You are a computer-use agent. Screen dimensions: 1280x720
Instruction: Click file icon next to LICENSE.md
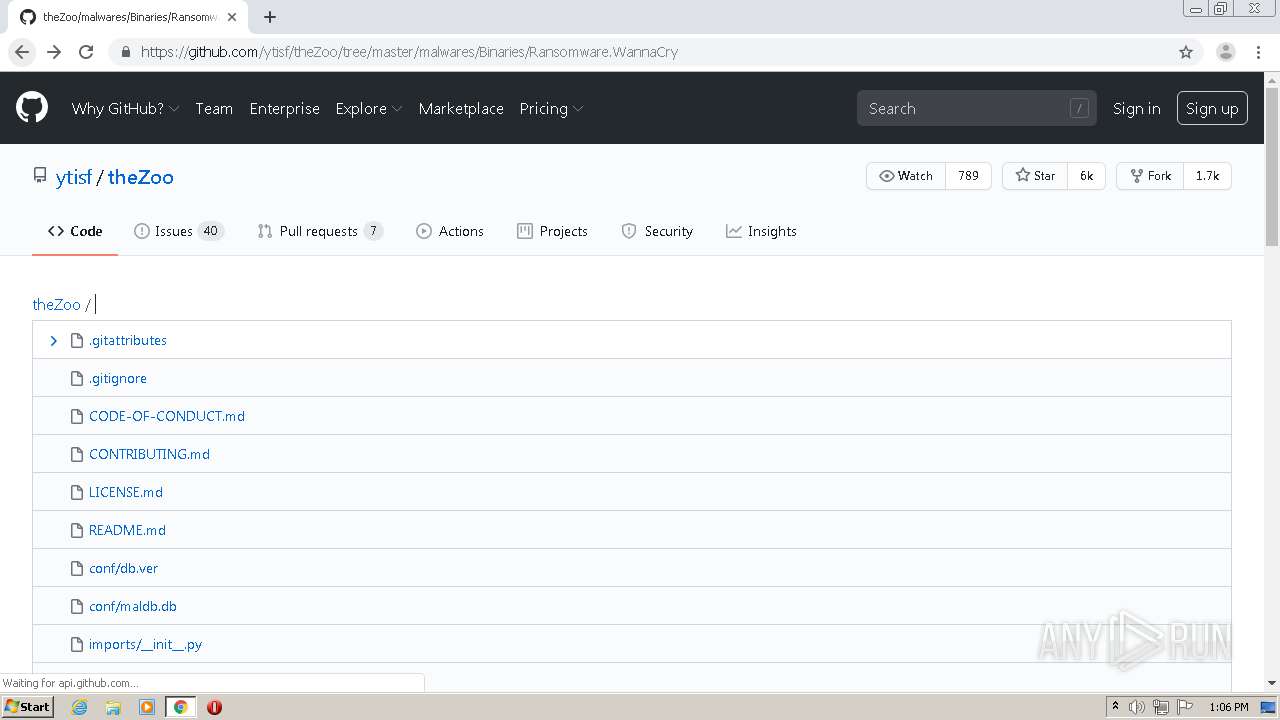pos(77,492)
